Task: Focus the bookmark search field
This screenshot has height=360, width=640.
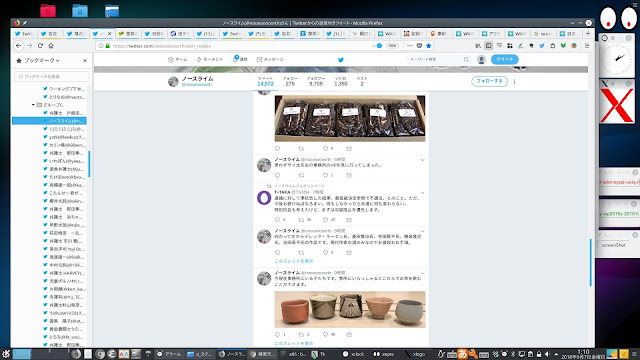Action: 52,76
